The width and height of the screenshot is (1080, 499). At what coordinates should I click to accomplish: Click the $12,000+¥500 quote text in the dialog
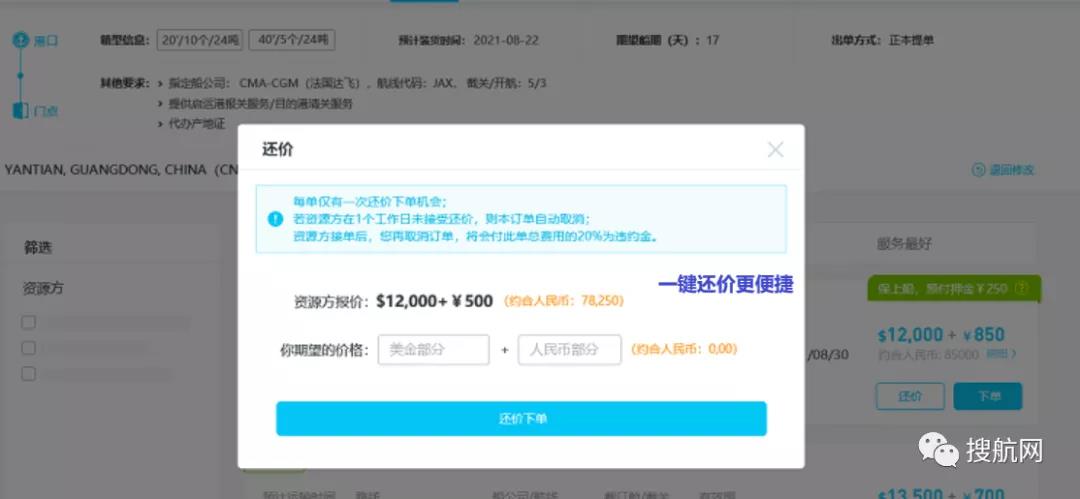[435, 301]
